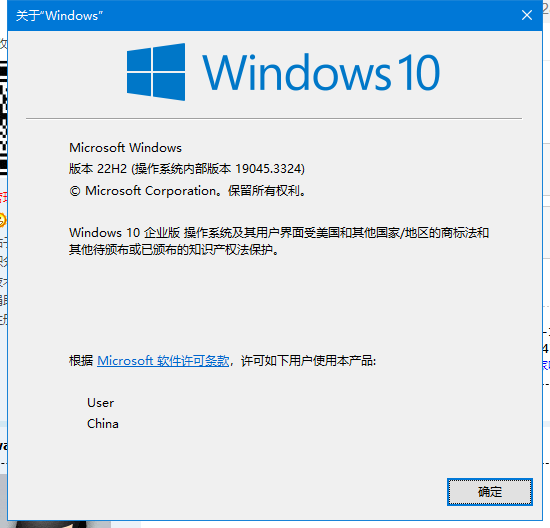Close the 关于 Windows dialog

coord(526,15)
